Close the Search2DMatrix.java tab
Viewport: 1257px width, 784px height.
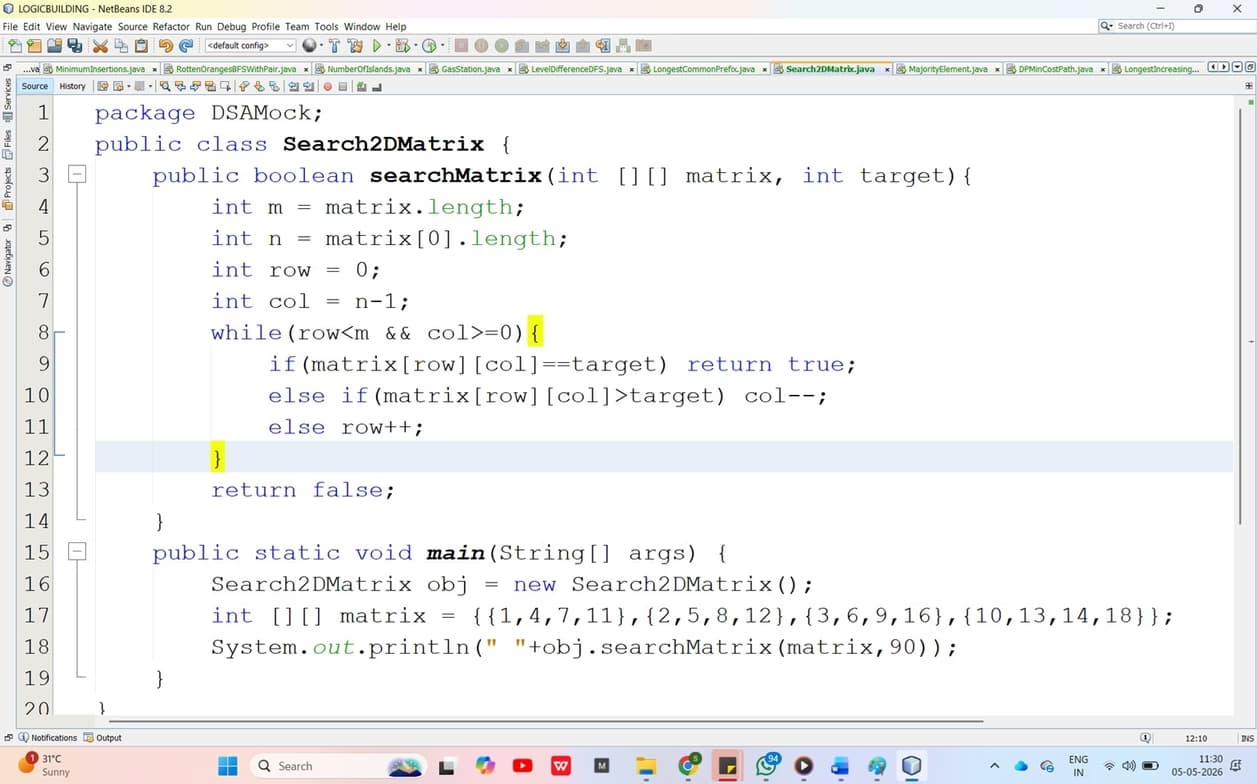[886, 69]
